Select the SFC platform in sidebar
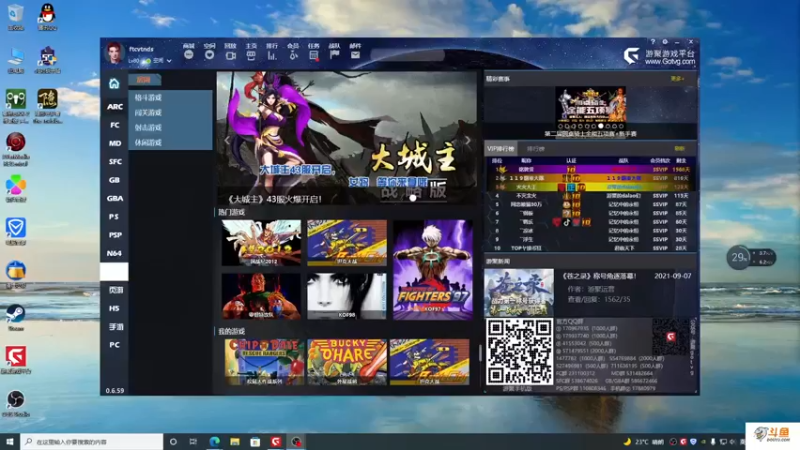Viewport: 800px width, 450px height. coord(114,162)
